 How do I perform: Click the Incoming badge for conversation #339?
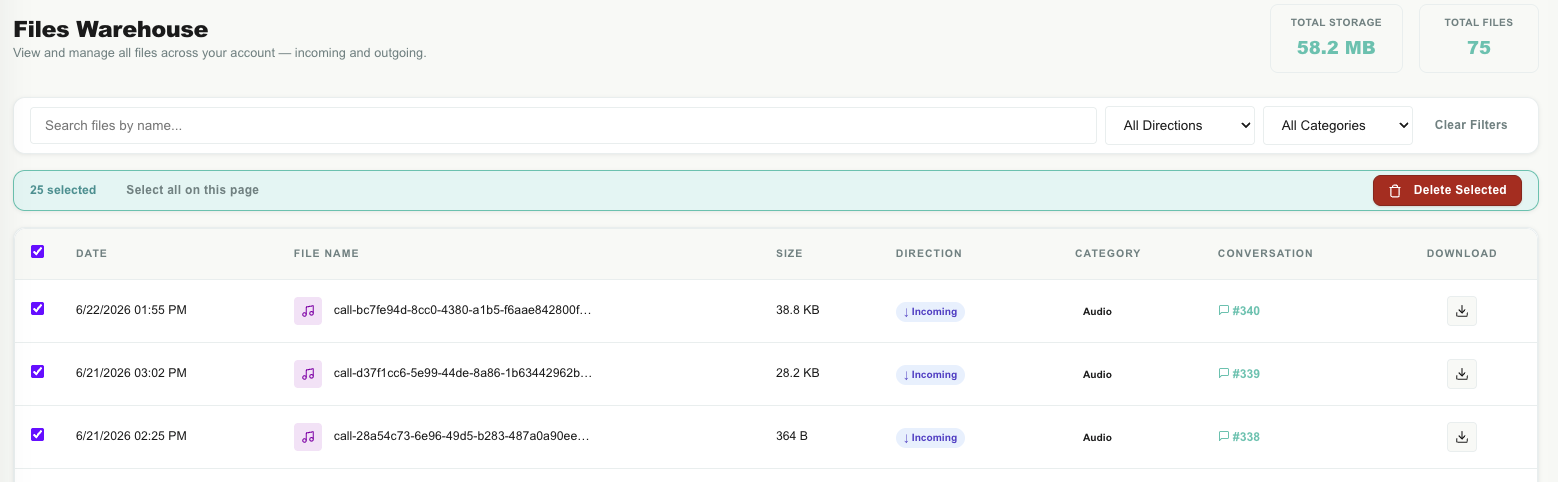(930, 375)
